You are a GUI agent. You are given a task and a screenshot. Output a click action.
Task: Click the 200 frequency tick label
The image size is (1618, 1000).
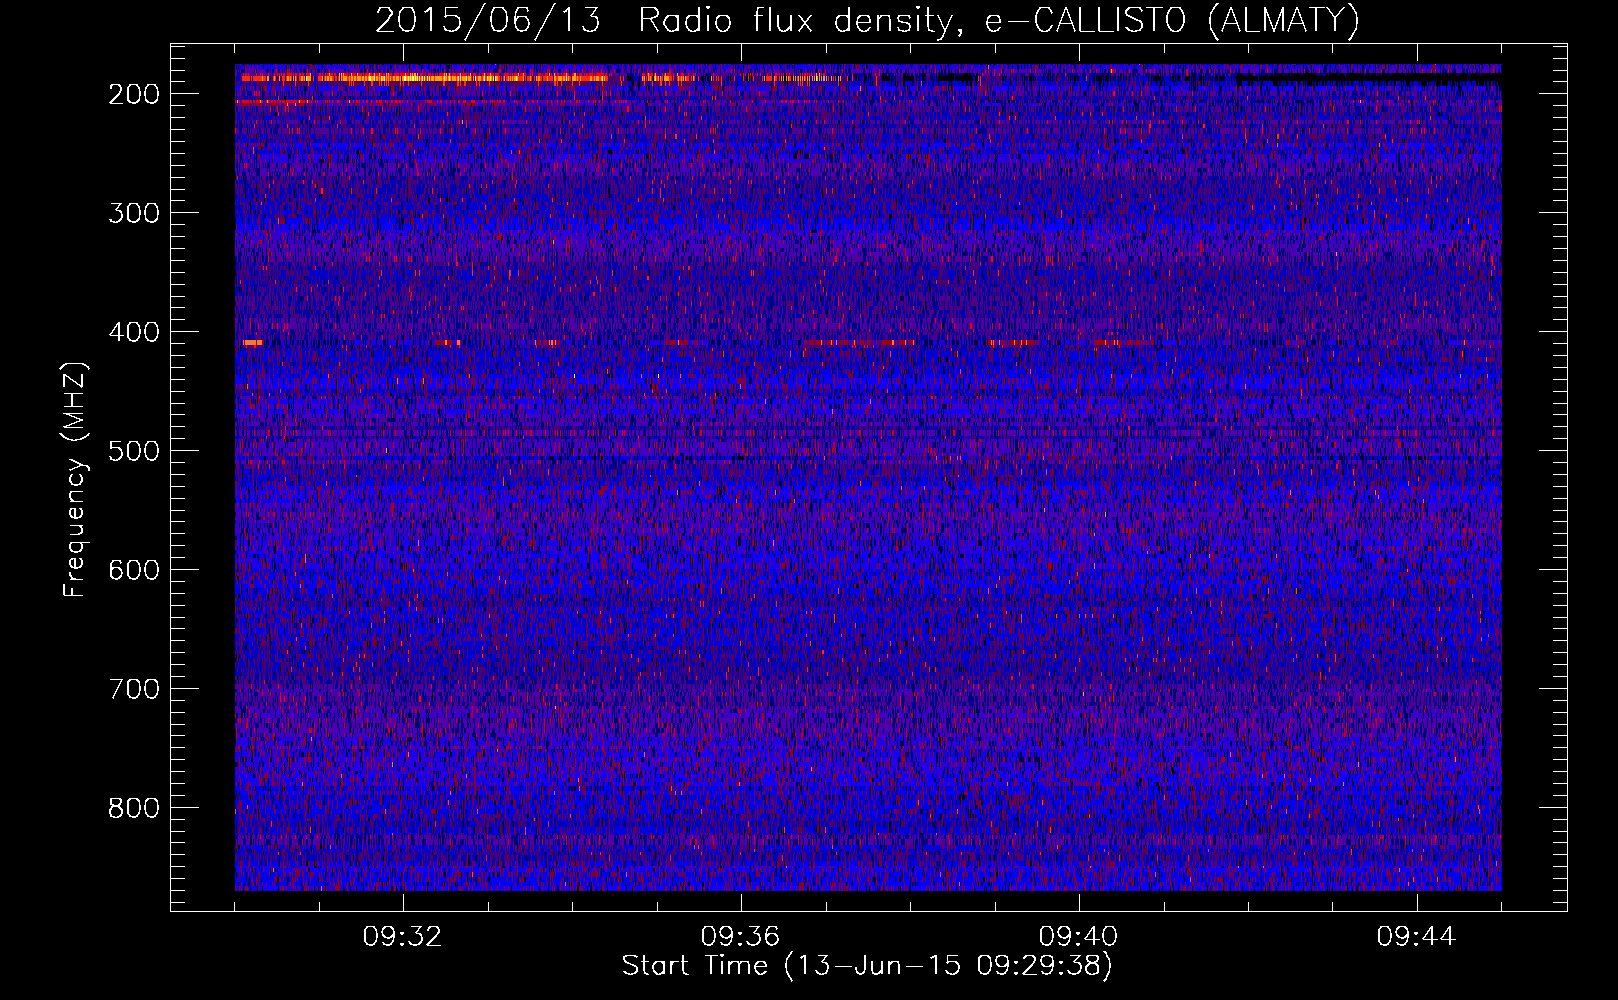133,94
